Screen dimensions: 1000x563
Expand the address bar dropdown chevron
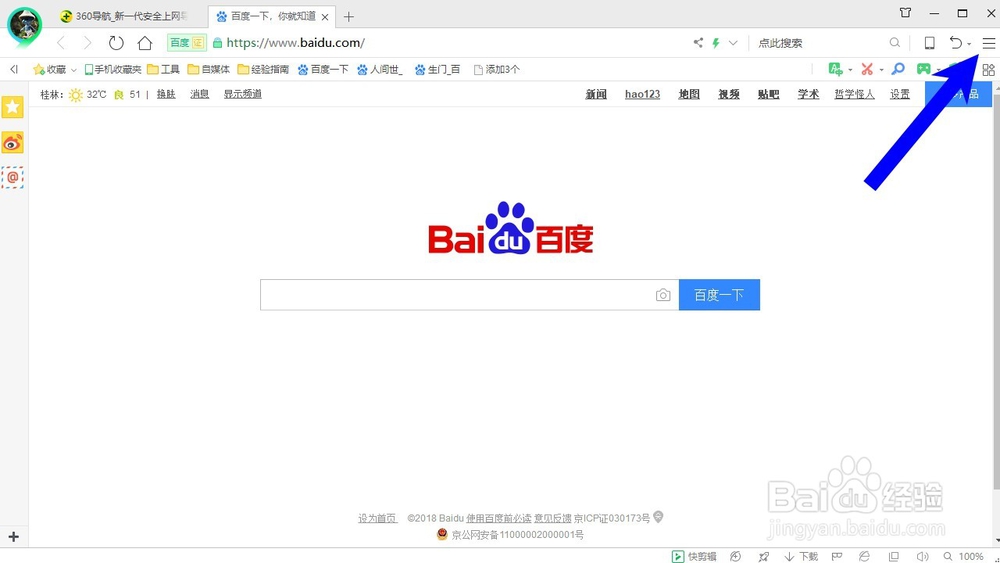(x=733, y=43)
